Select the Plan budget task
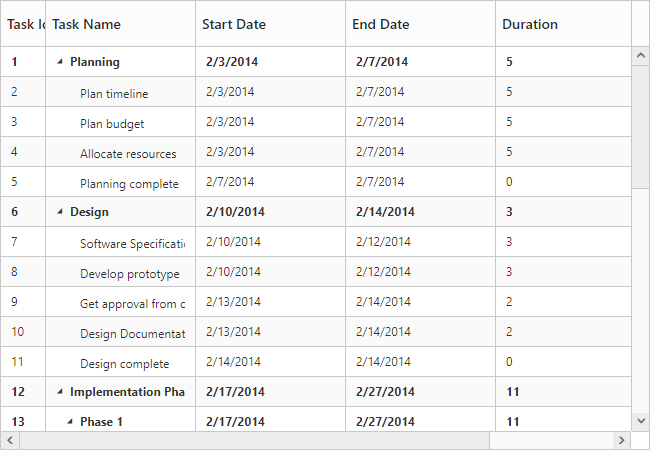 pyautogui.click(x=112, y=124)
